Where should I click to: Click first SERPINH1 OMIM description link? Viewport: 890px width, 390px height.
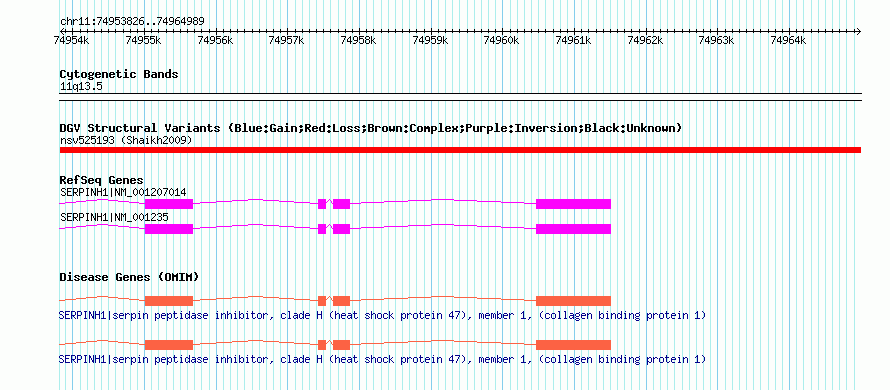pos(382,315)
